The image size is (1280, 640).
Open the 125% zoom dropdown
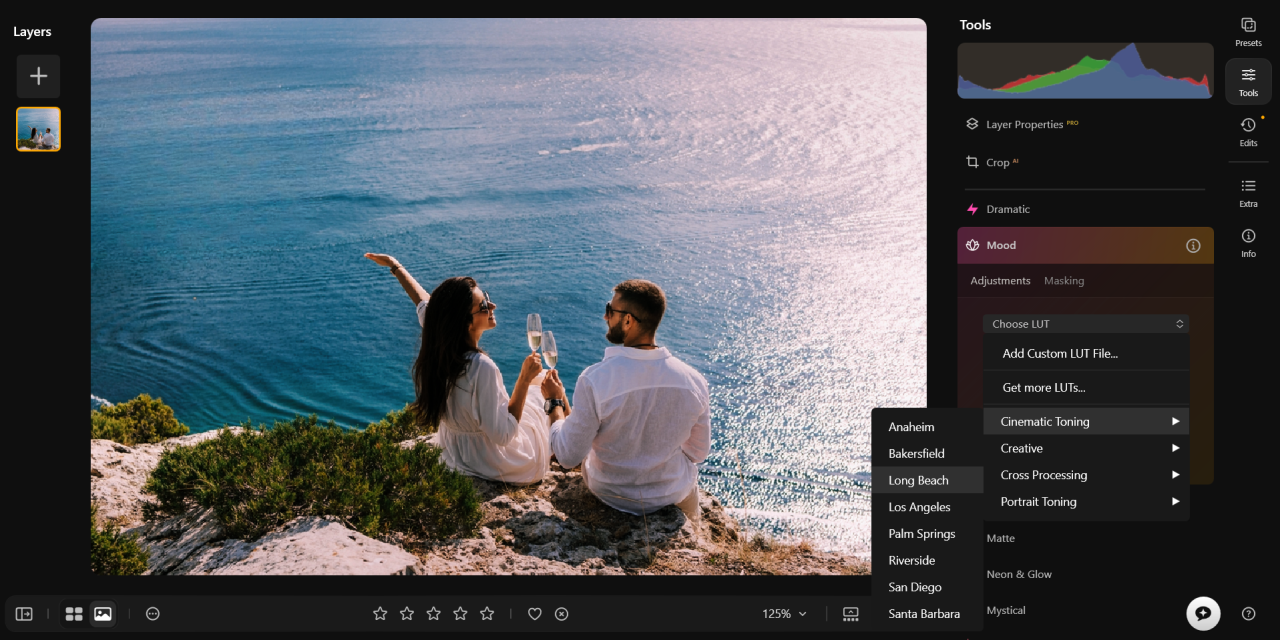coord(785,614)
